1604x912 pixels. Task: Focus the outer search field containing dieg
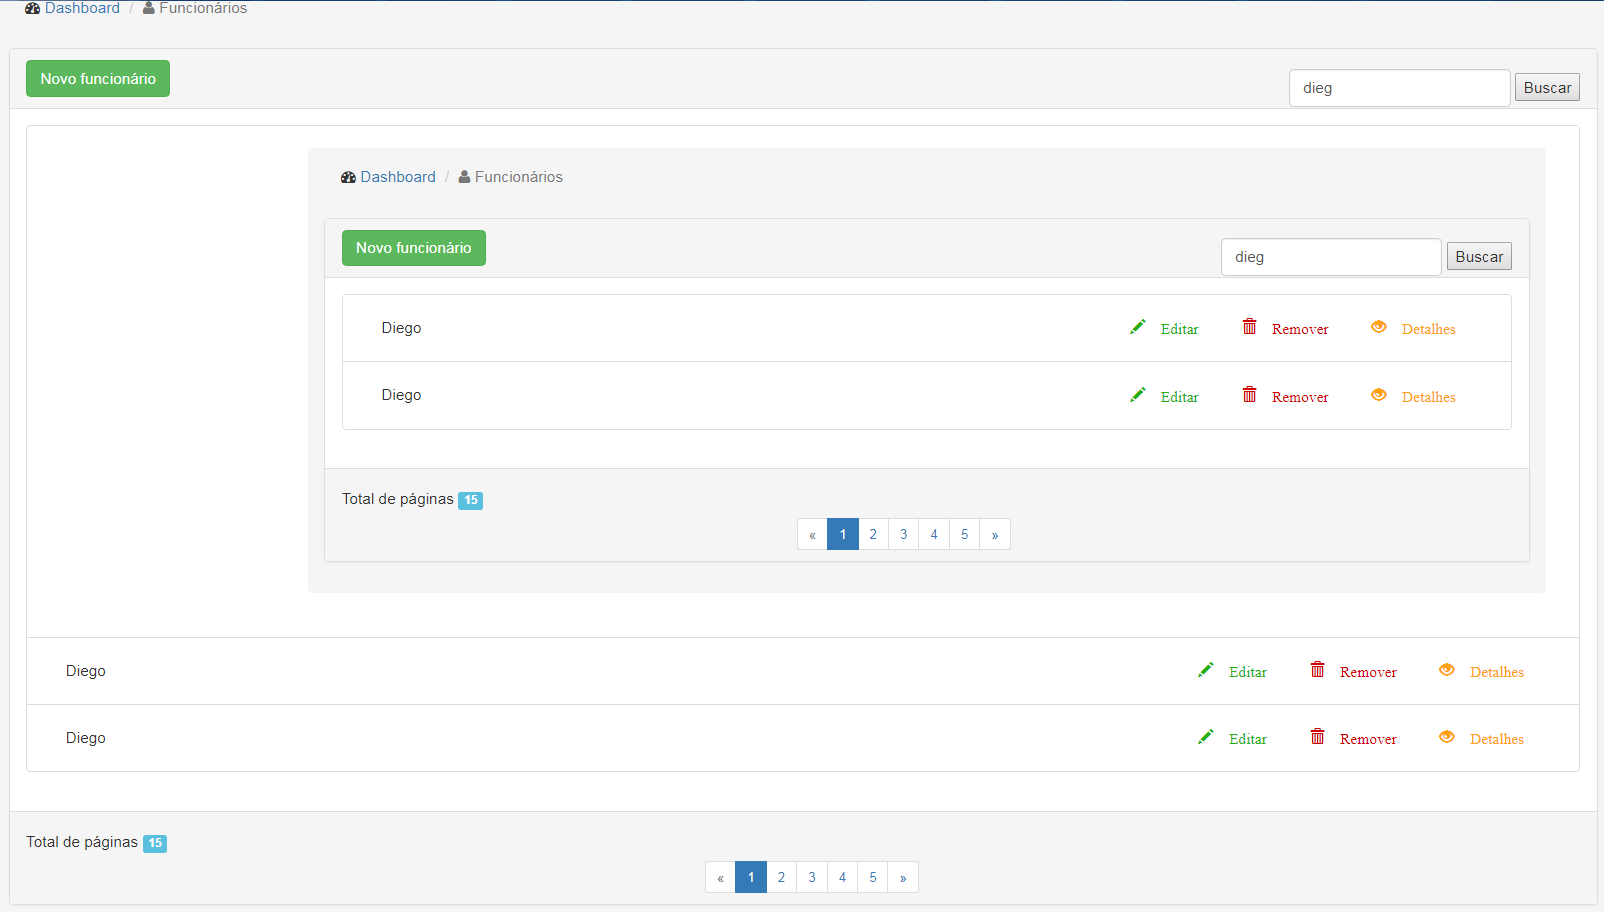1399,88
